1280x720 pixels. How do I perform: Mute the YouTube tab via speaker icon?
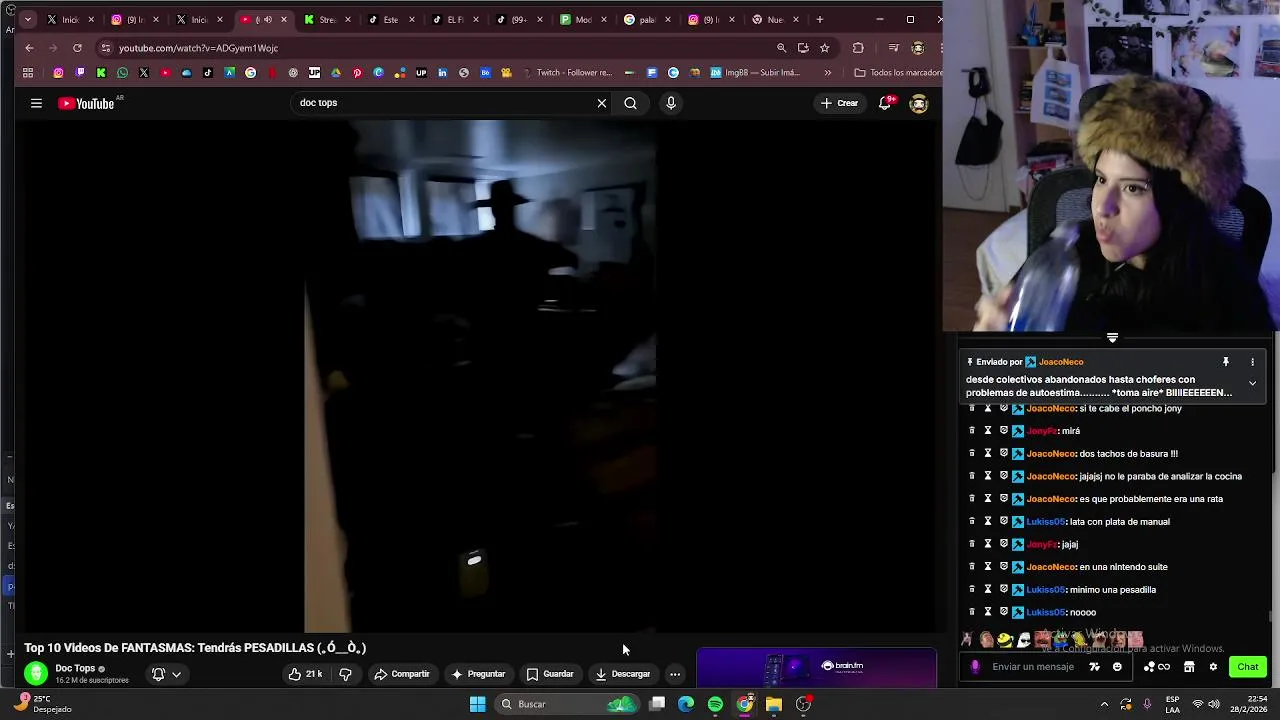pos(268,19)
